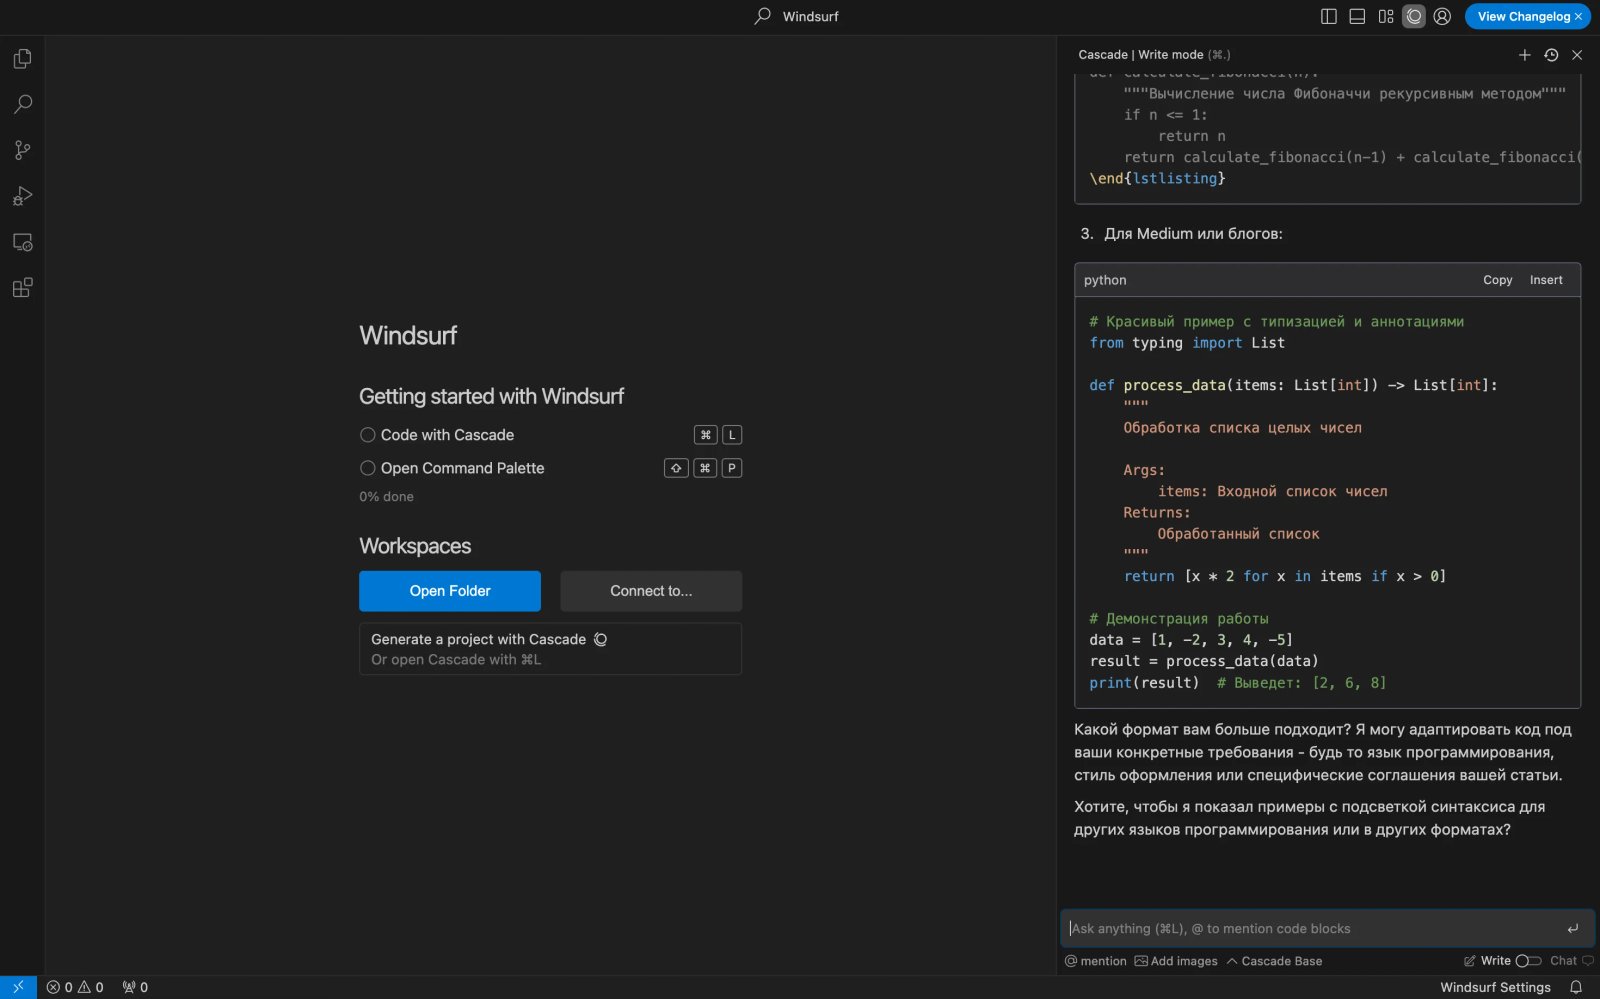Click the Code with Cascade label
Viewport: 1600px width, 999px height.
pyautogui.click(x=447, y=435)
